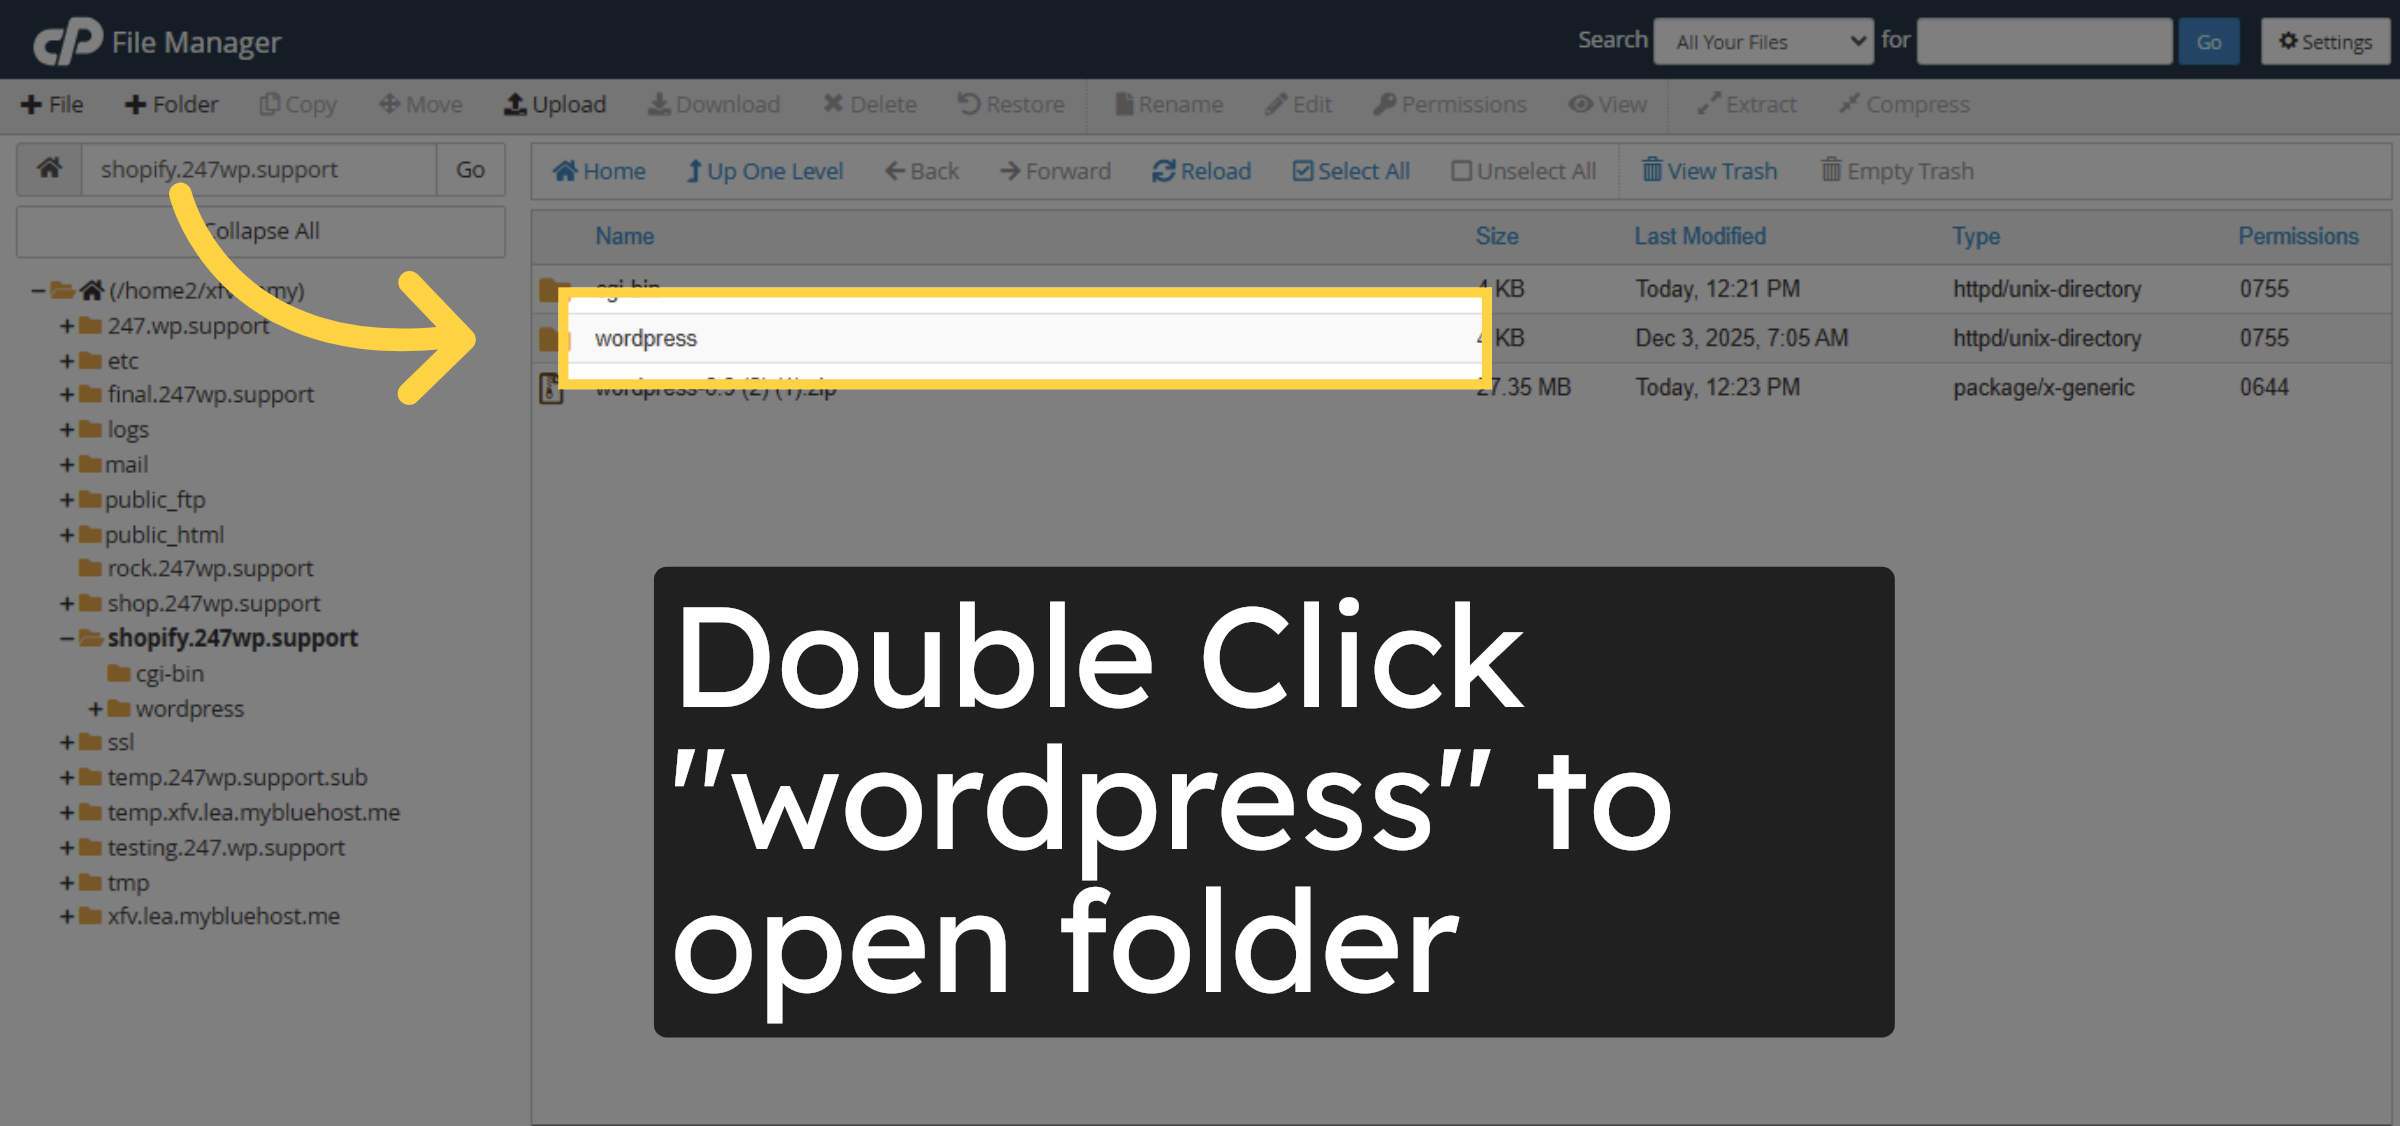Collapse the shopify.247wp.support tree node
The height and width of the screenshot is (1126, 2400).
click(66, 637)
